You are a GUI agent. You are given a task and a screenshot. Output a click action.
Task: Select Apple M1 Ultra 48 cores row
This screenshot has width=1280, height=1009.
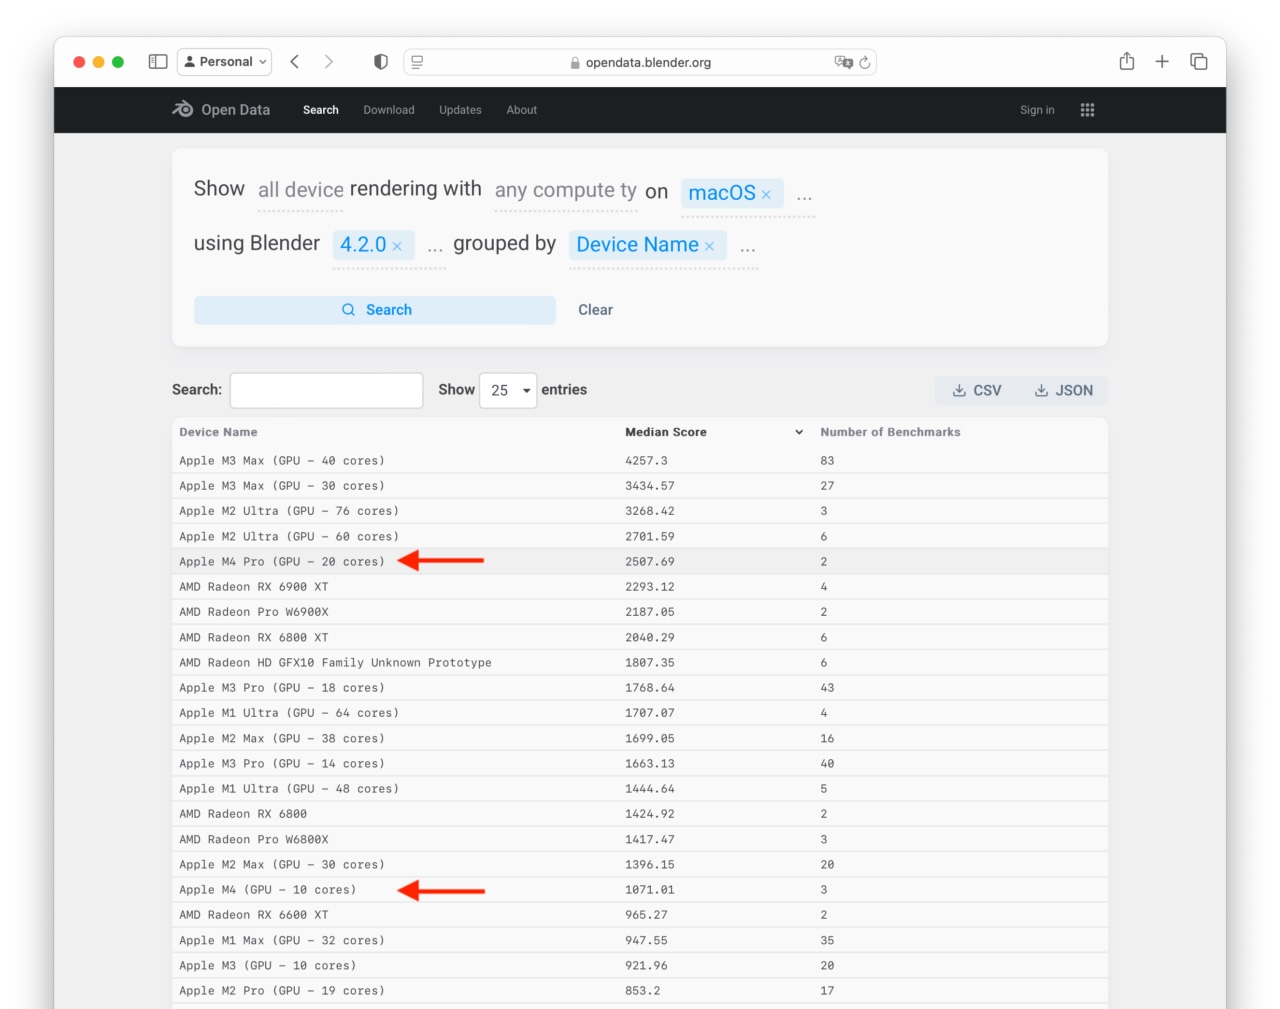click(640, 789)
